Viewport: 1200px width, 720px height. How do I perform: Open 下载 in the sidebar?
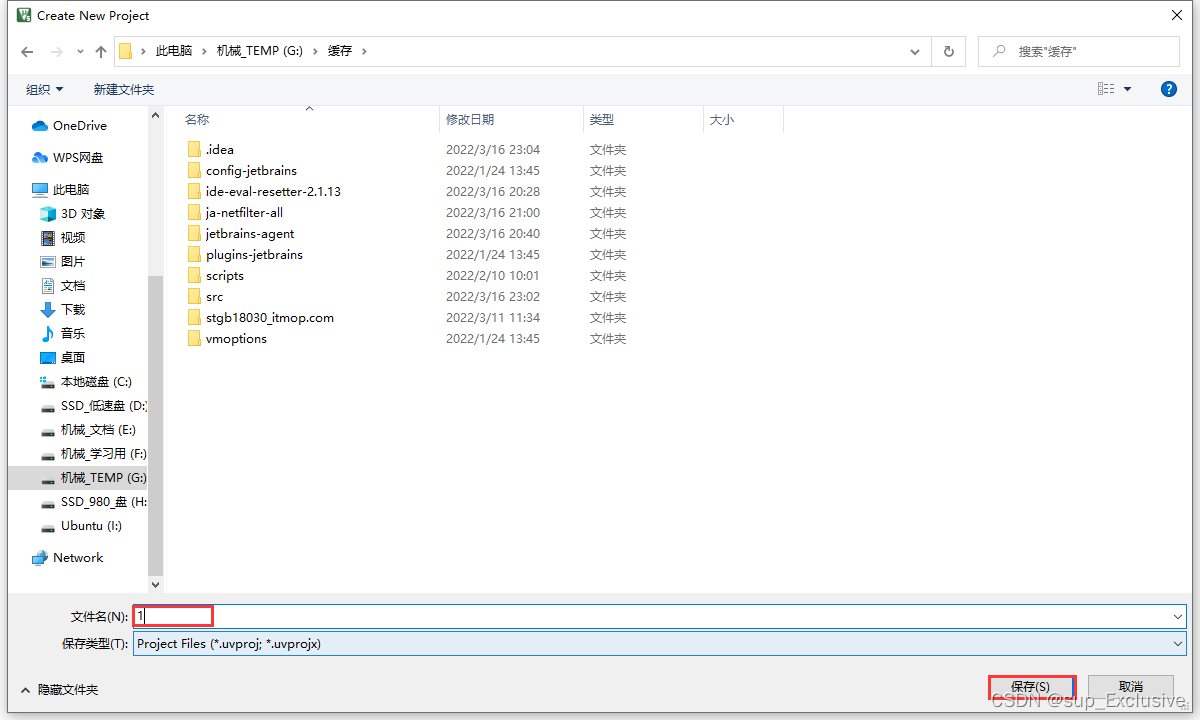(x=62, y=309)
